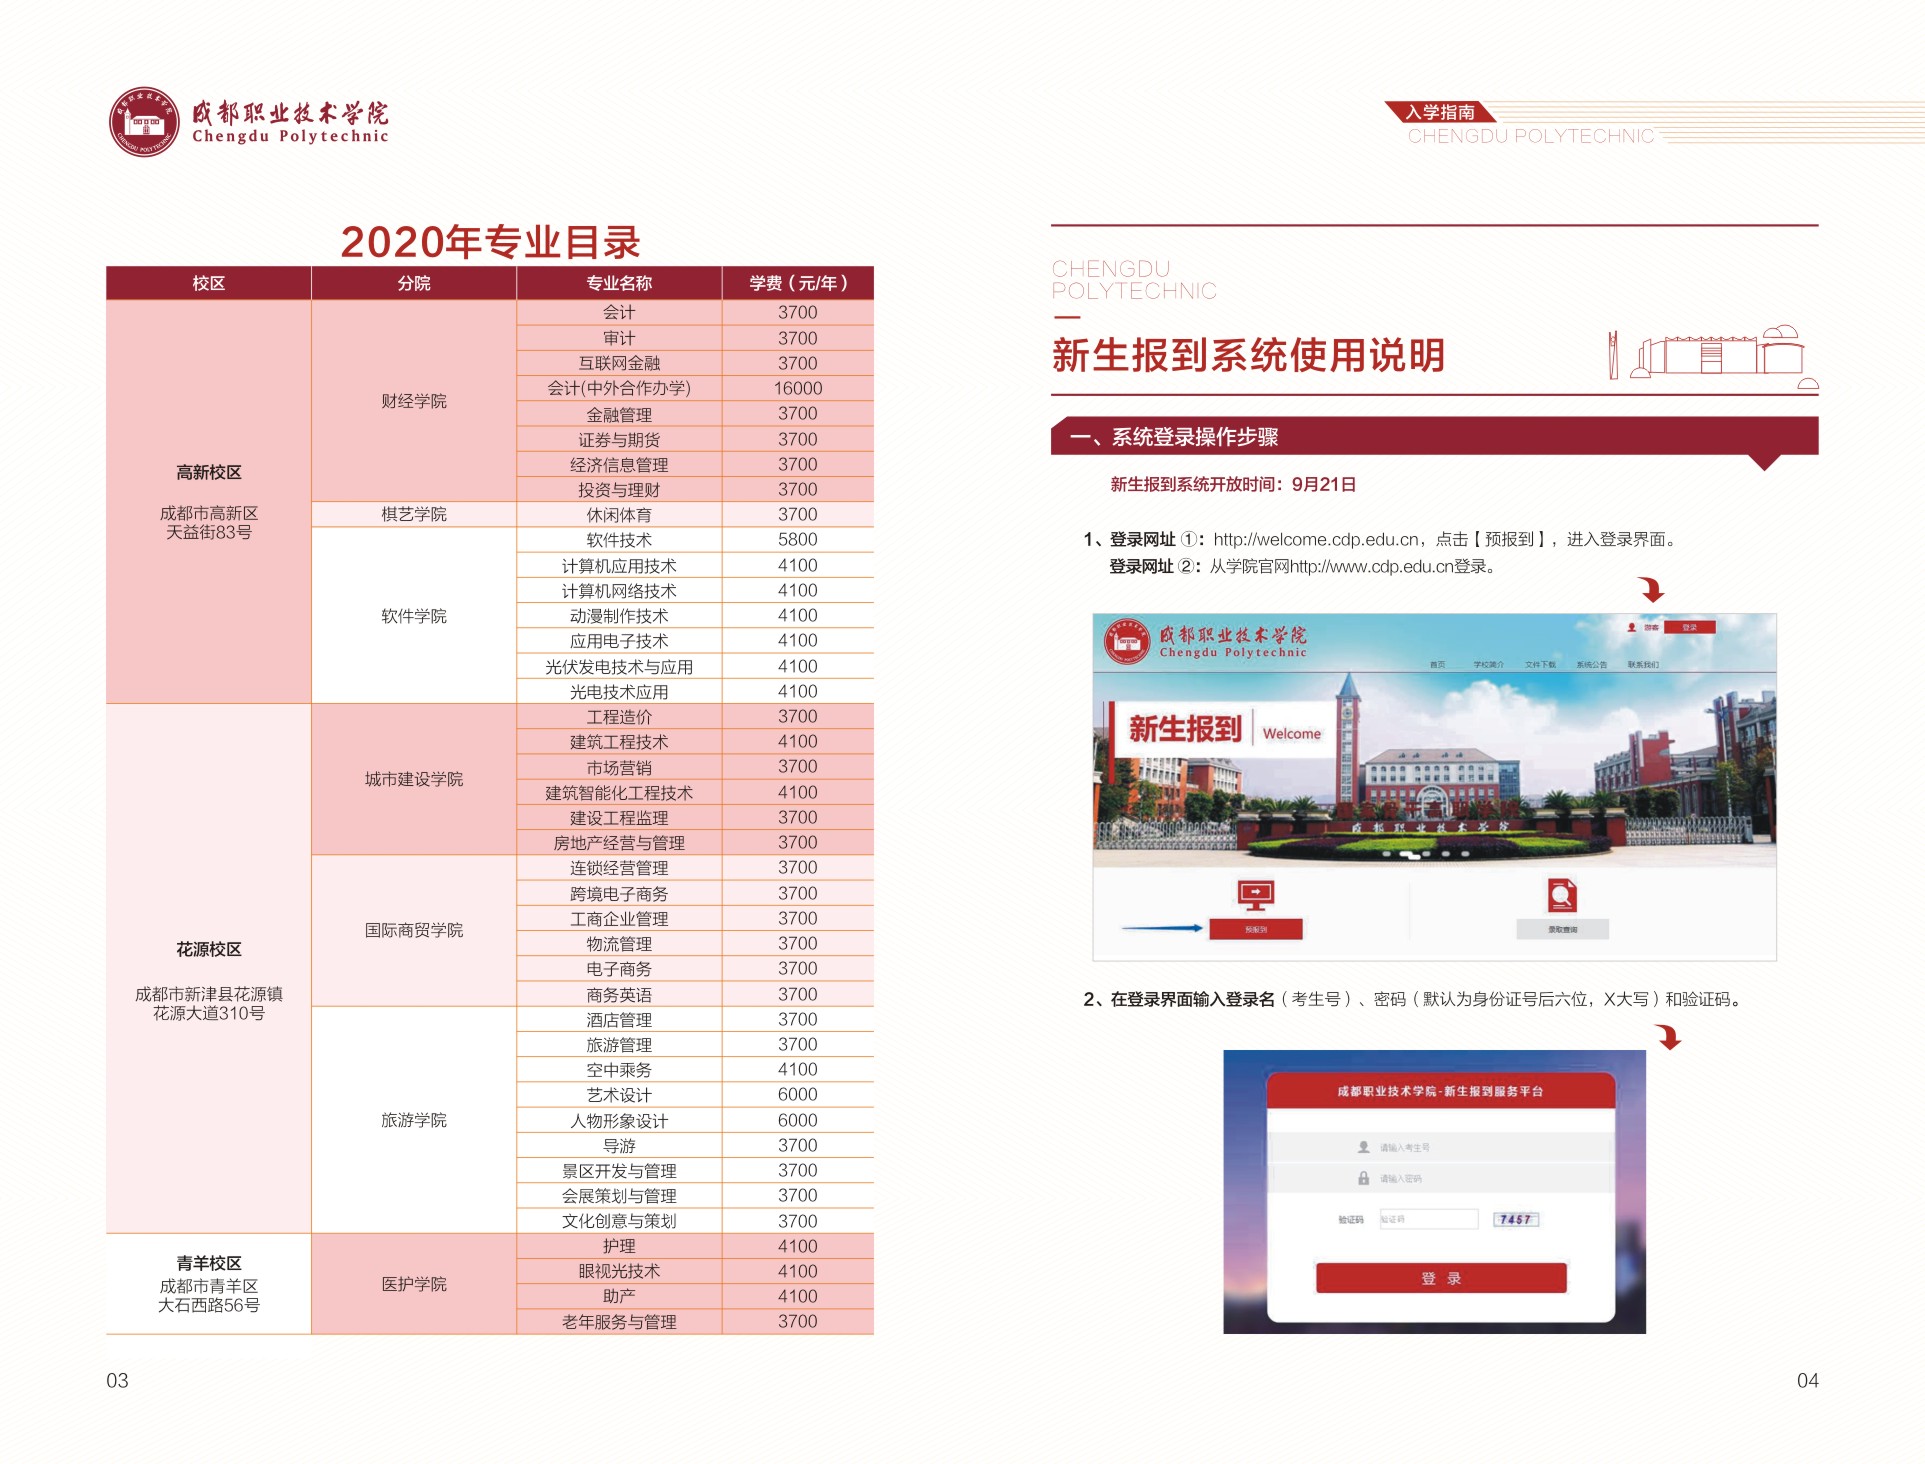
Task: Click the small red 登录 button in portal header
Action: pyautogui.click(x=1689, y=627)
